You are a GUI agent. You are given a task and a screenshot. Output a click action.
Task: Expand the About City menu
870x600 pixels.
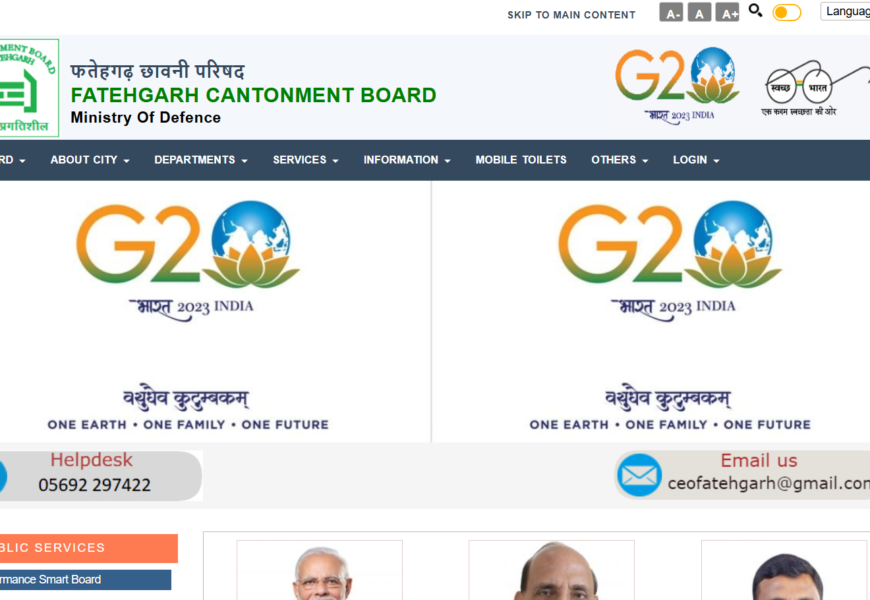[x=90, y=160]
